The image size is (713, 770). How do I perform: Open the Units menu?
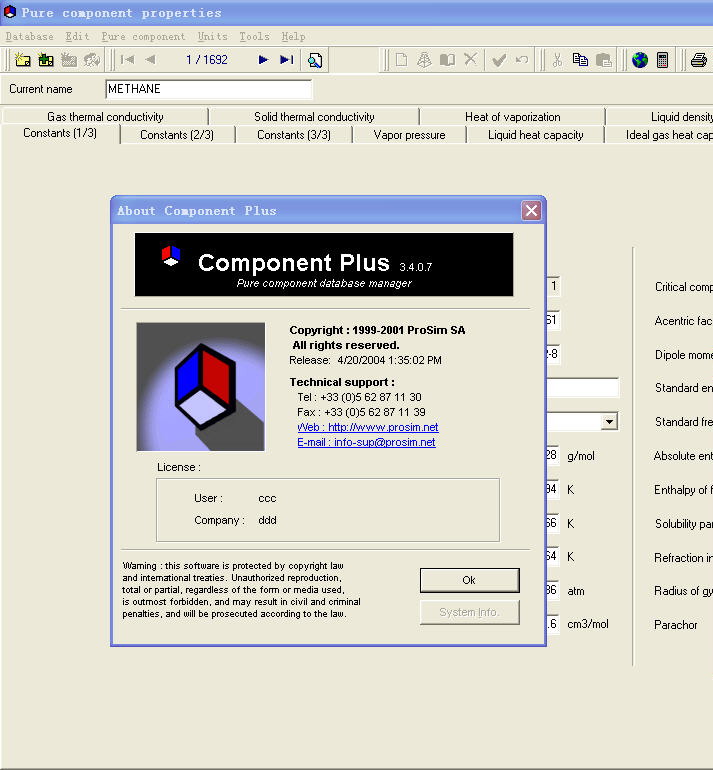(x=212, y=36)
